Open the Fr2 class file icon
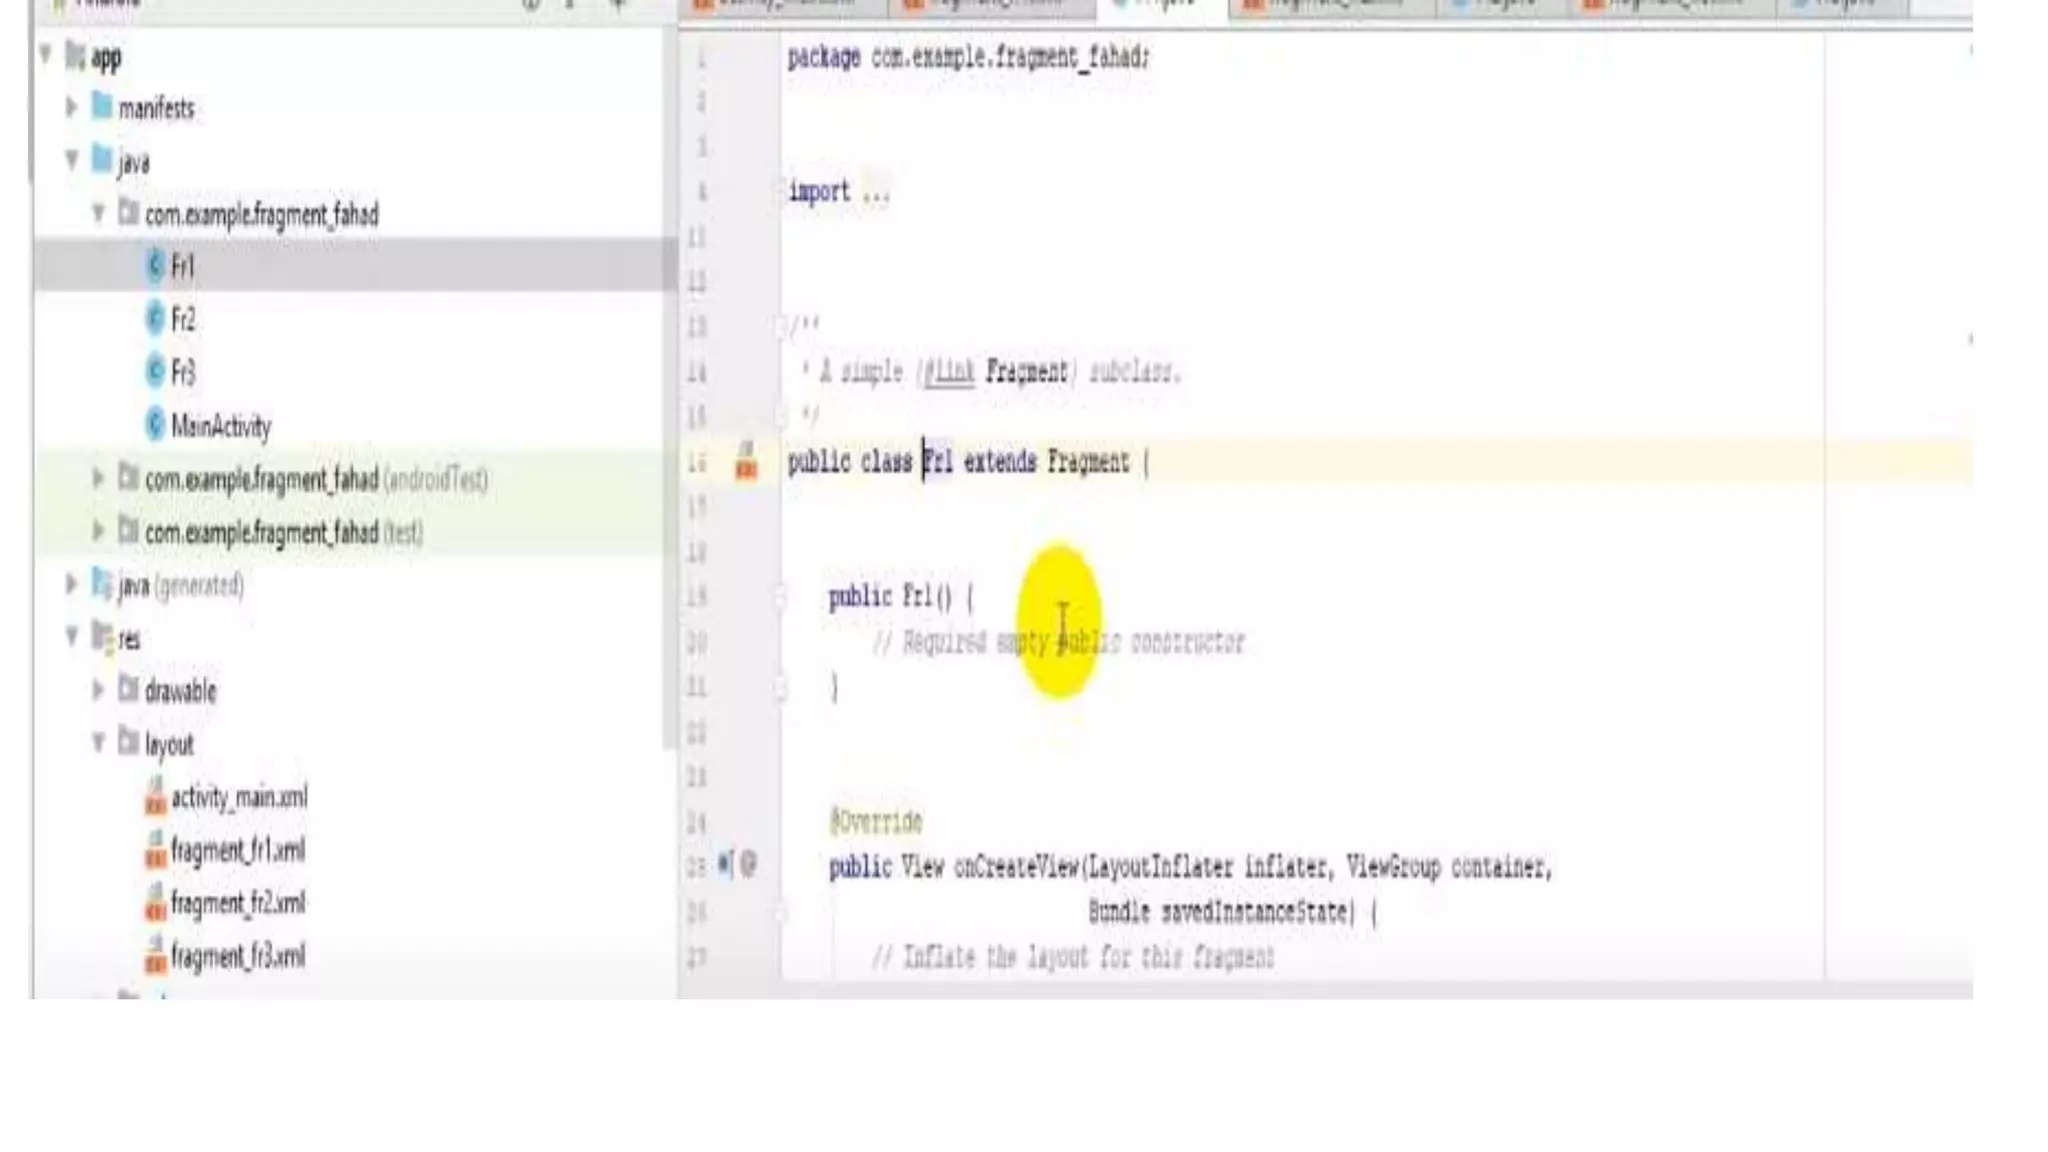The image size is (2048, 1152). [155, 319]
